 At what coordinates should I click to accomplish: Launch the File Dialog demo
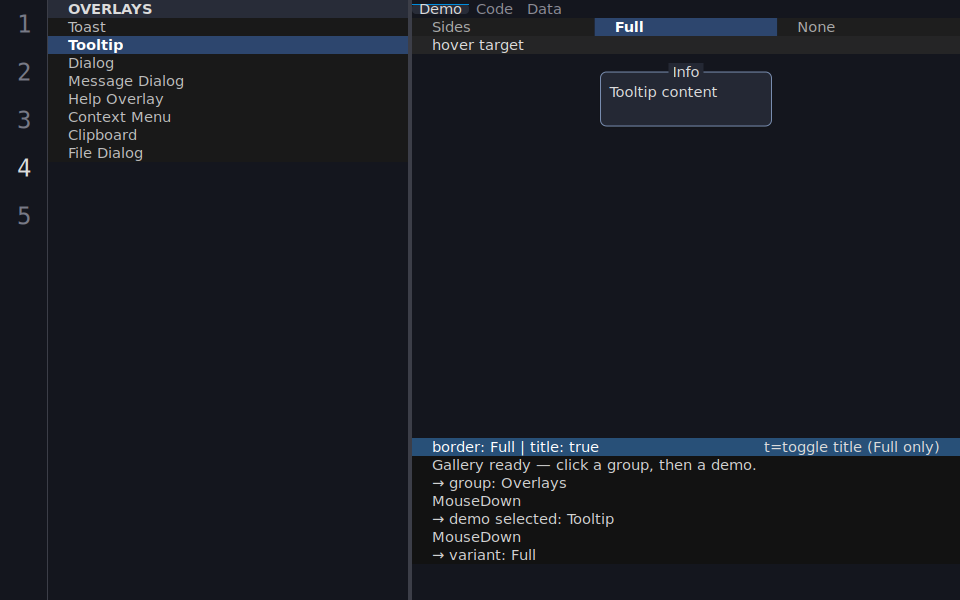tap(228, 153)
